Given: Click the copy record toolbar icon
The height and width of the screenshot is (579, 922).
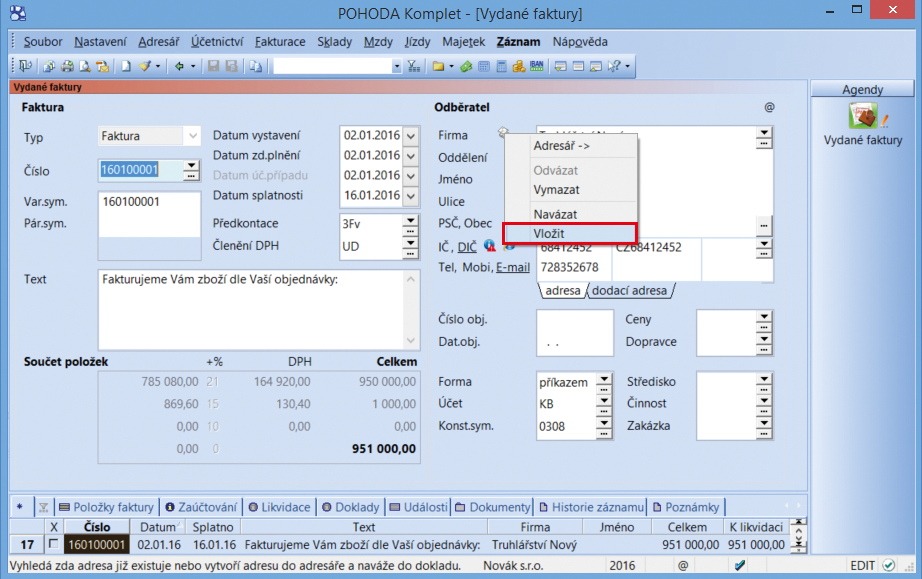Looking at the screenshot, I should click(255, 66).
